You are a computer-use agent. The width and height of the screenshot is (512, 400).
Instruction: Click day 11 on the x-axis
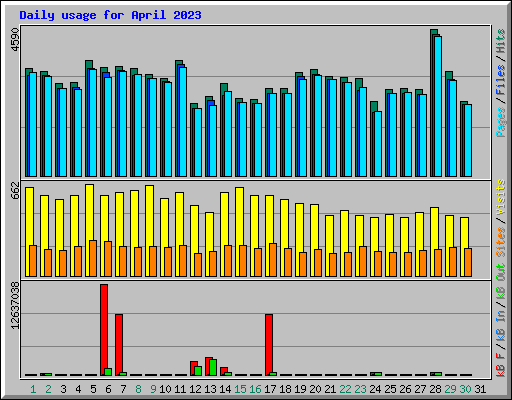point(180,389)
